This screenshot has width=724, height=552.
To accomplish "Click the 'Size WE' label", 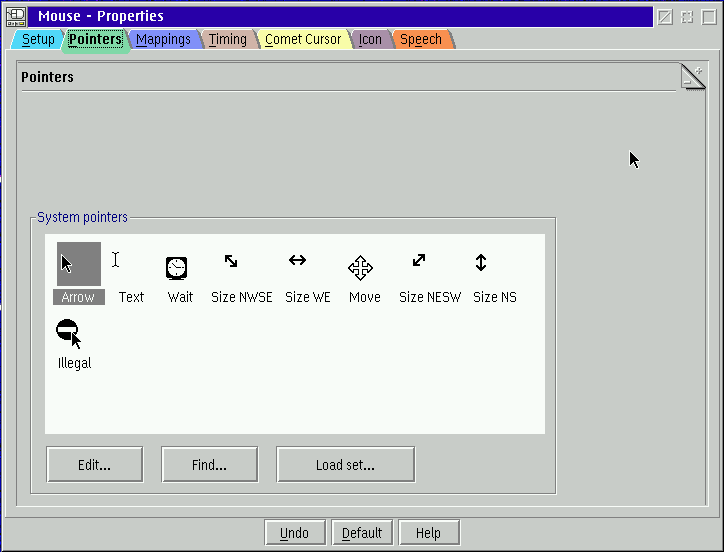I will tap(308, 297).
